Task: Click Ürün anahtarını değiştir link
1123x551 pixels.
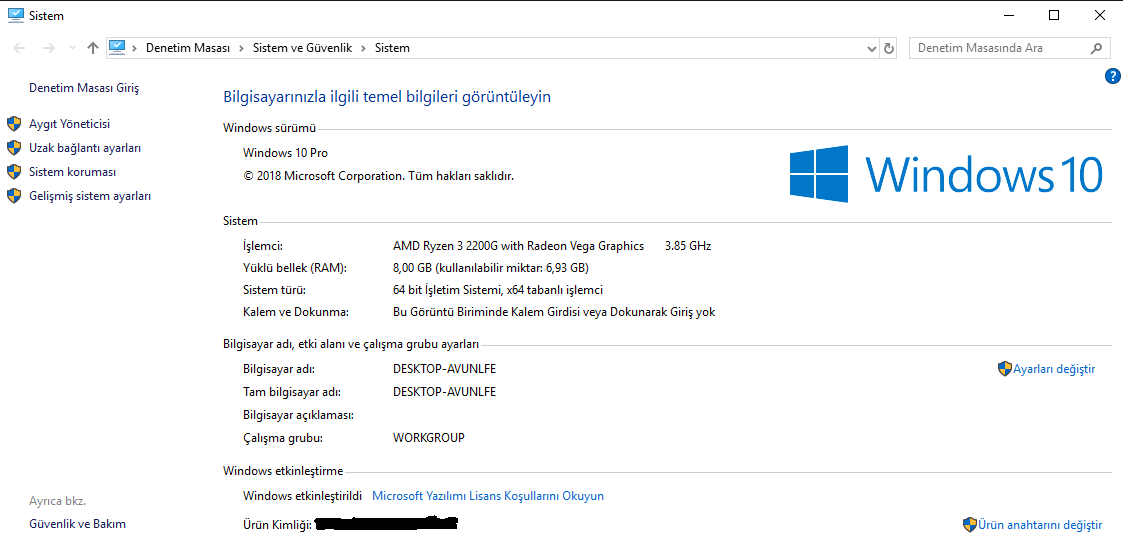Action: (1040, 524)
